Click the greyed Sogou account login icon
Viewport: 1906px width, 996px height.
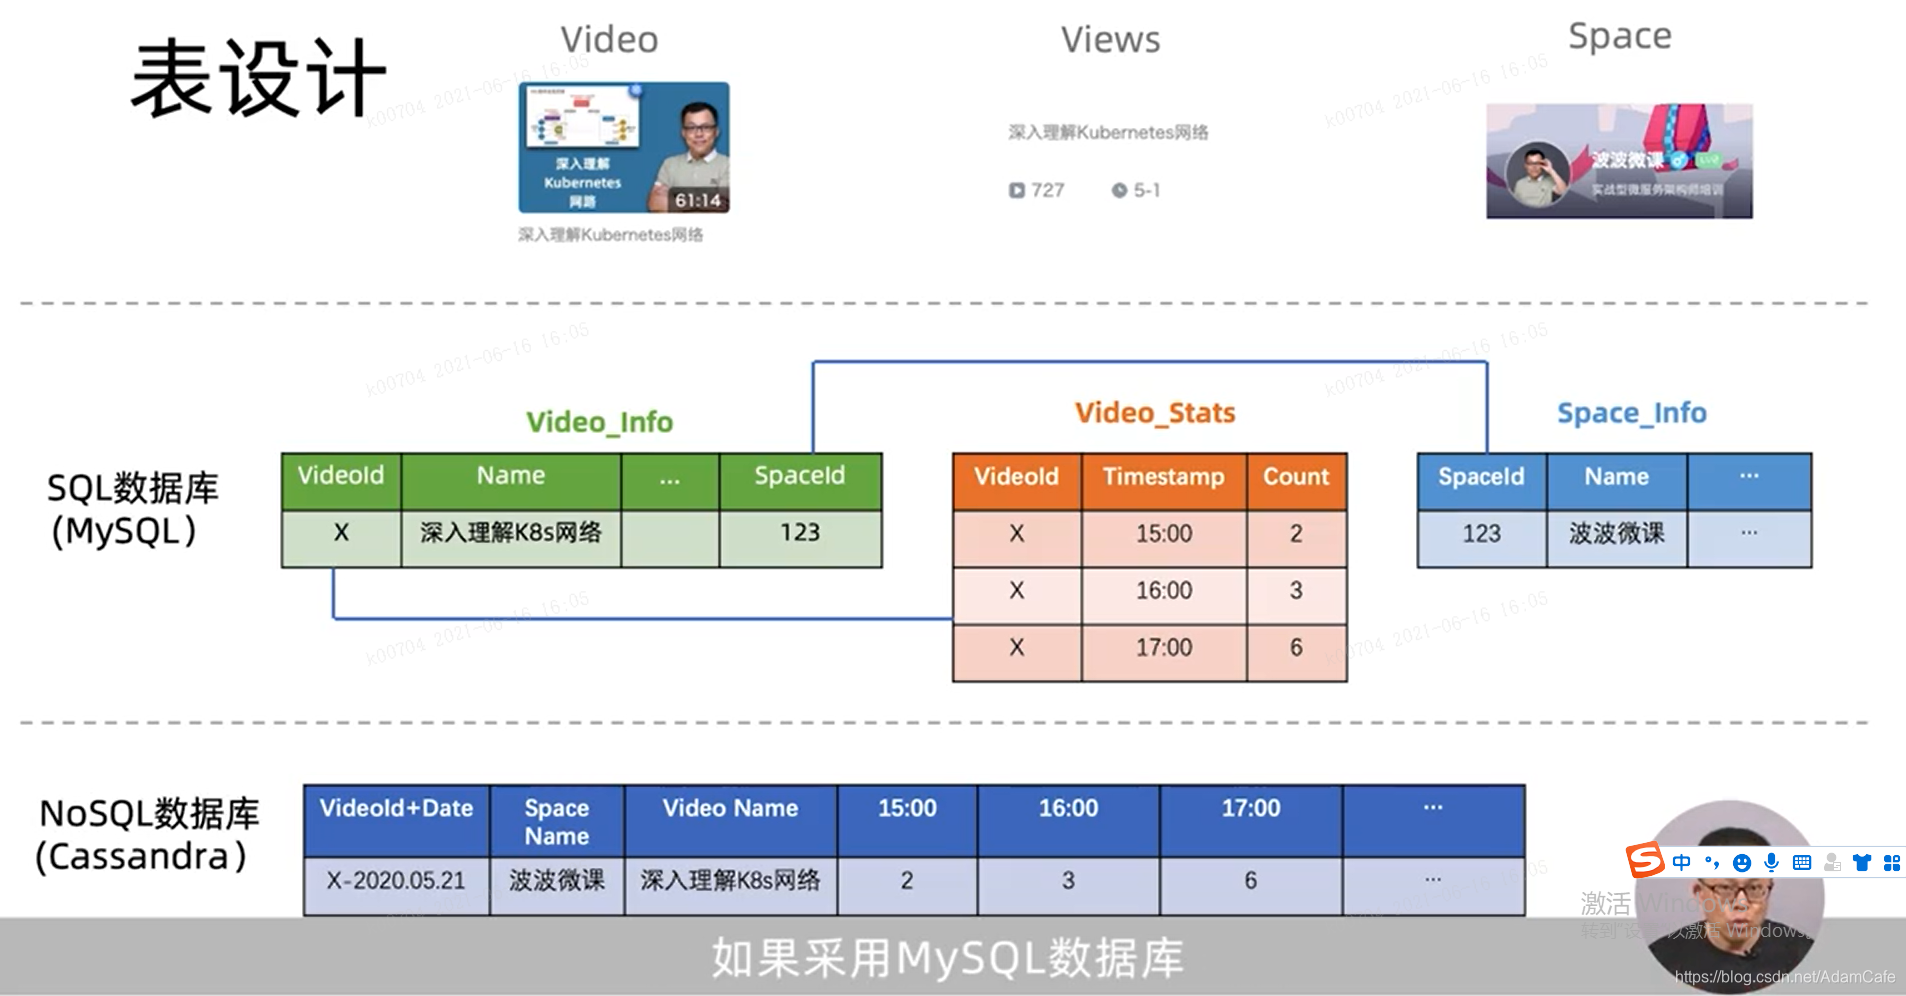point(1832,863)
